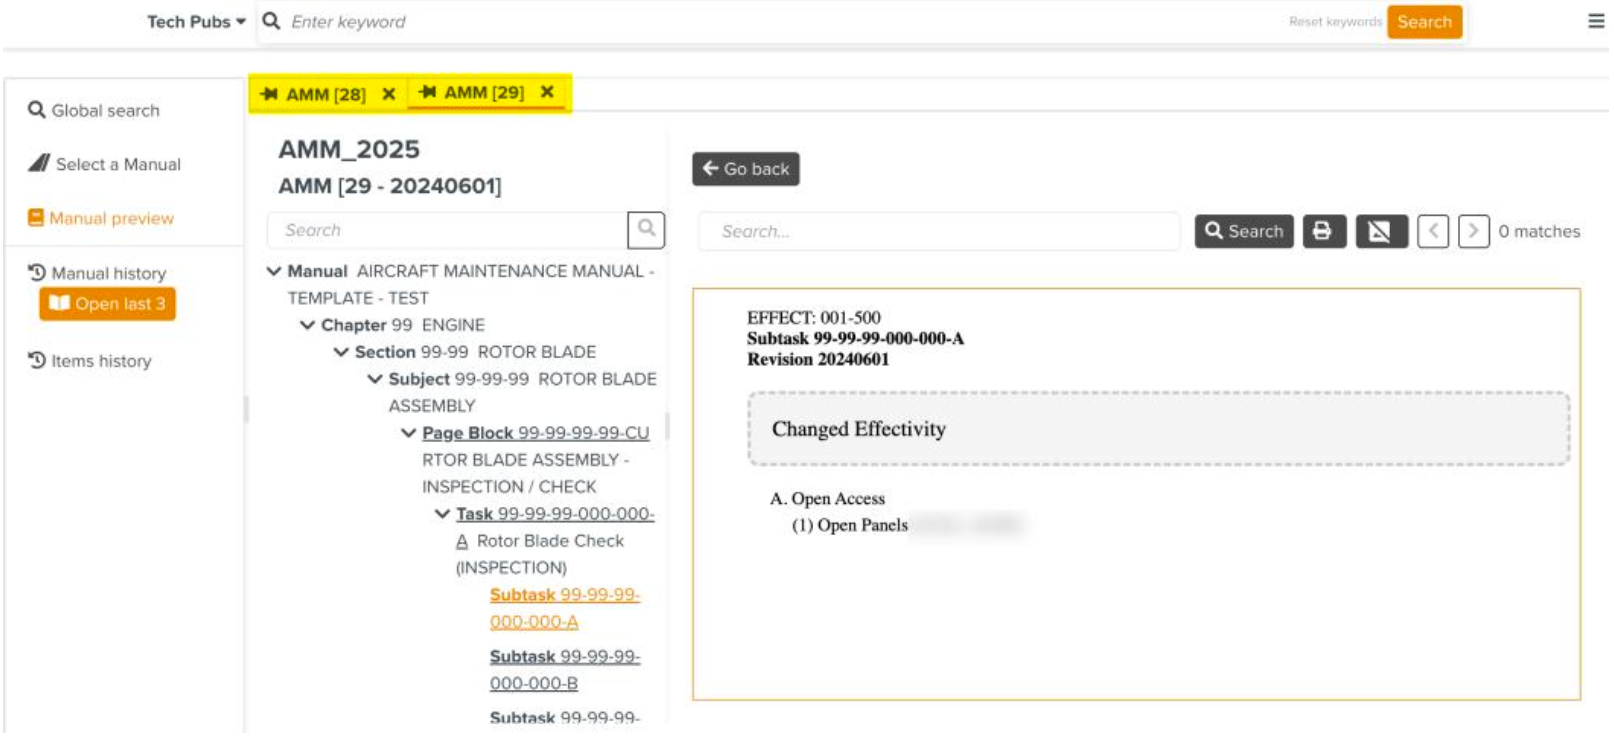The width and height of the screenshot is (1614, 752).
Task: Go to next search match arrow
Action: 1472,231
